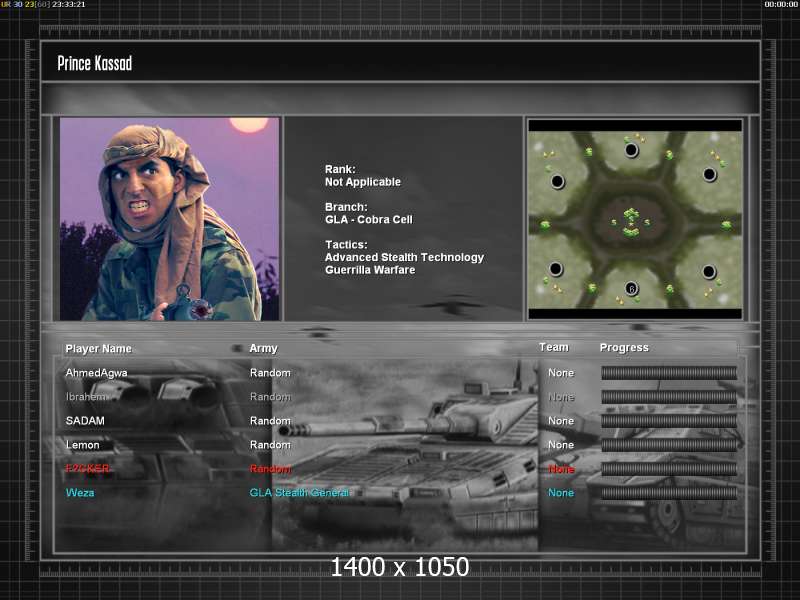800x600 pixels.
Task: Click Weza's team None value
Action: [x=561, y=493]
